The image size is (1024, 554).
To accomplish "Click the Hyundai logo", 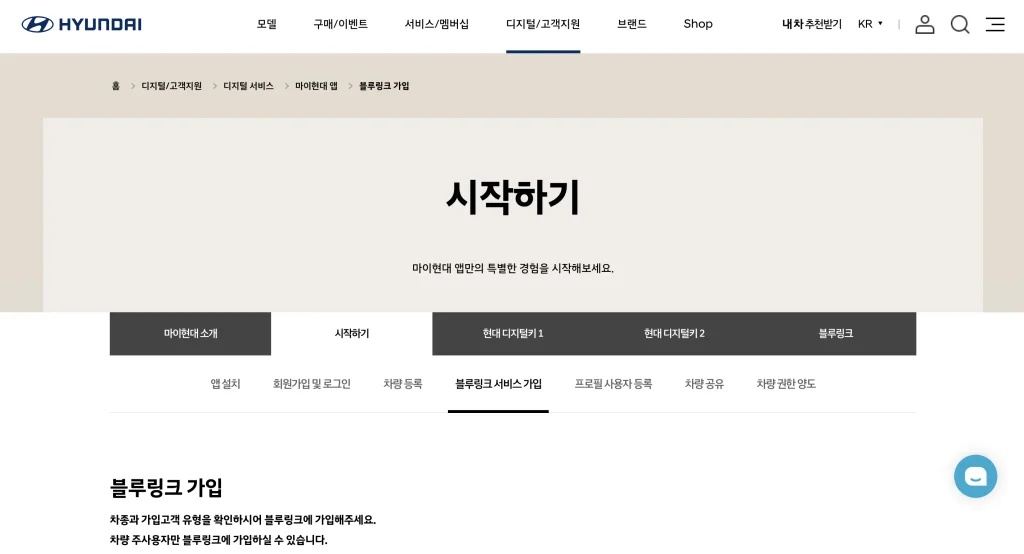I will [82, 24].
